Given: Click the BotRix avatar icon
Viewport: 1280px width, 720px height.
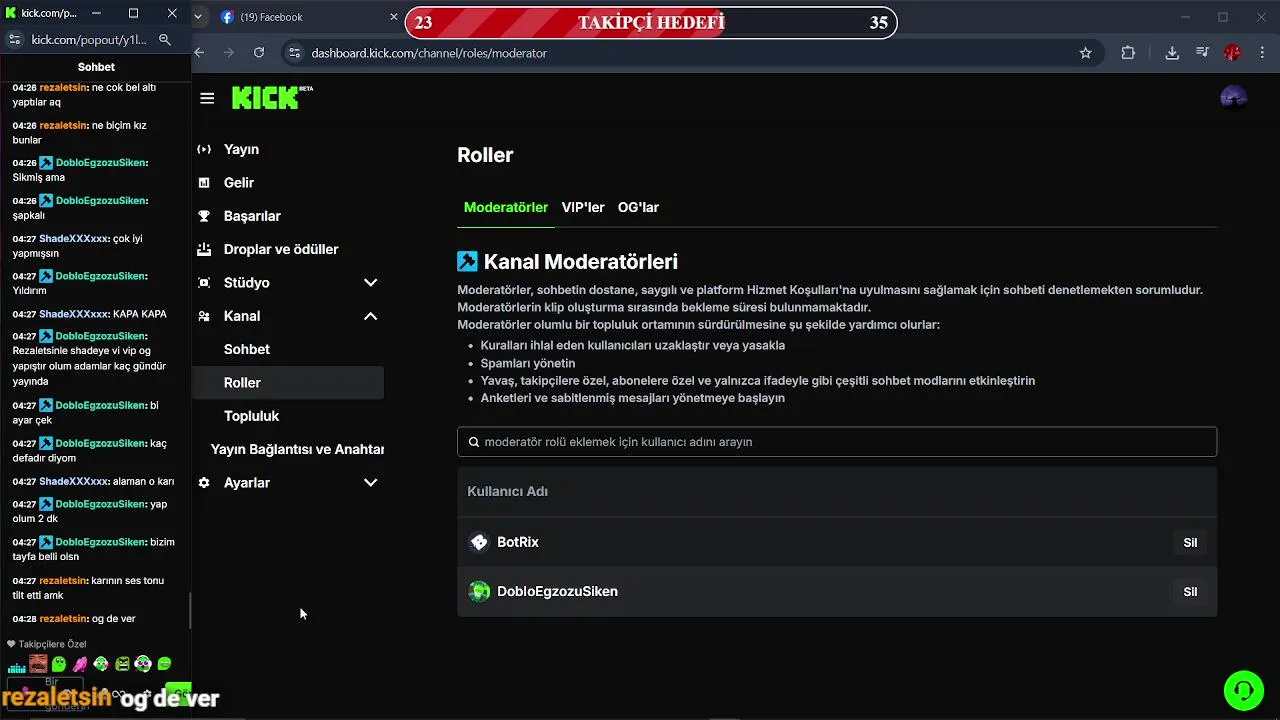Looking at the screenshot, I should 479,542.
